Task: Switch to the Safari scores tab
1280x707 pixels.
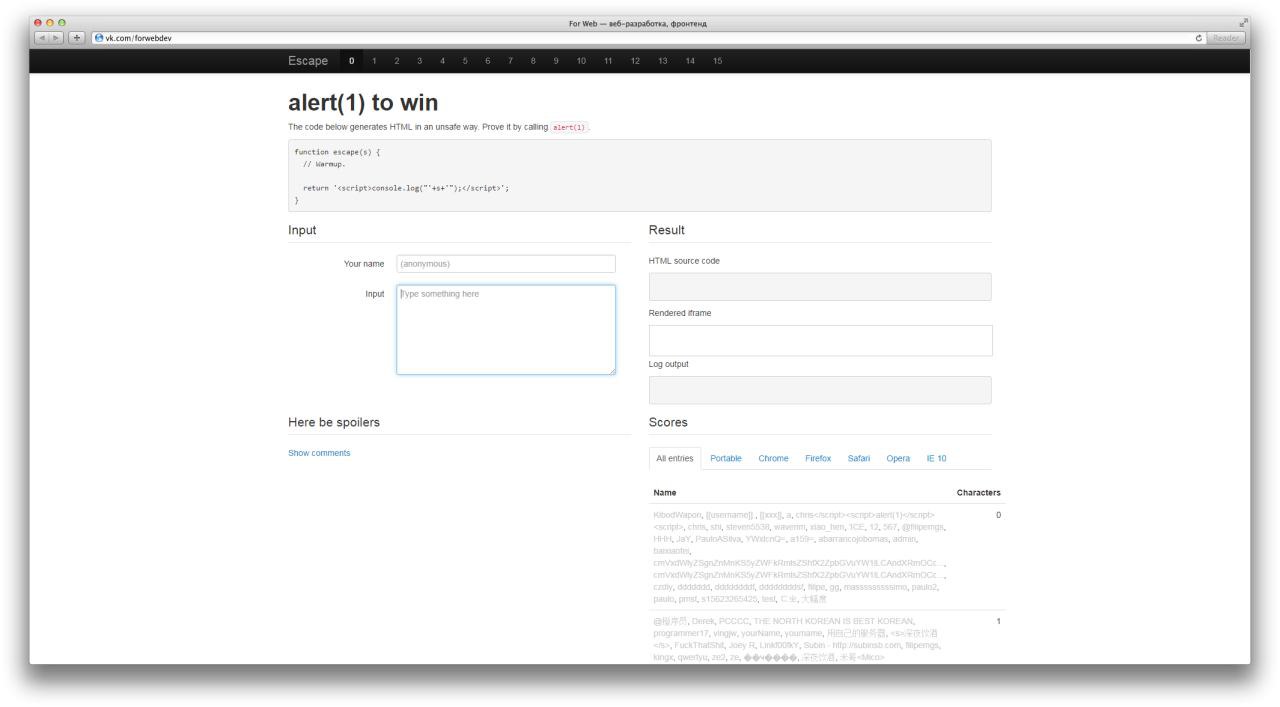Action: click(x=859, y=458)
